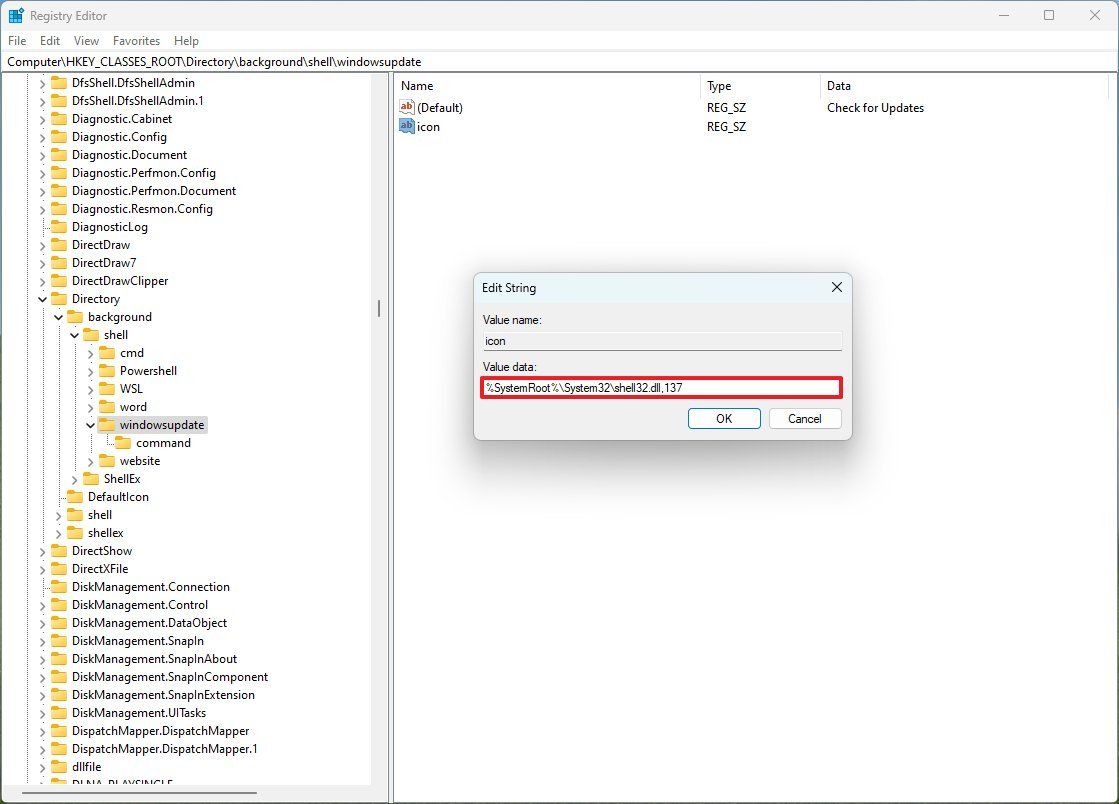Expand the website subkey

89,460
